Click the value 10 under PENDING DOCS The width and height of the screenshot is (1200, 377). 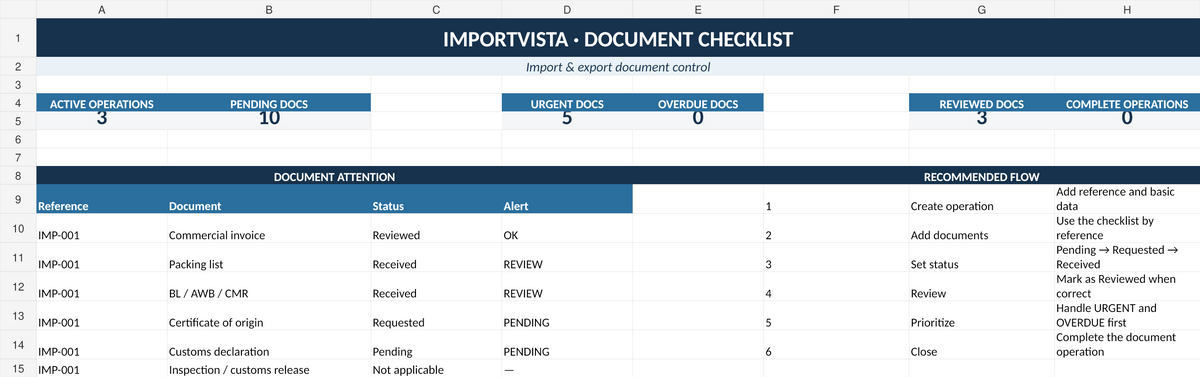coord(268,118)
